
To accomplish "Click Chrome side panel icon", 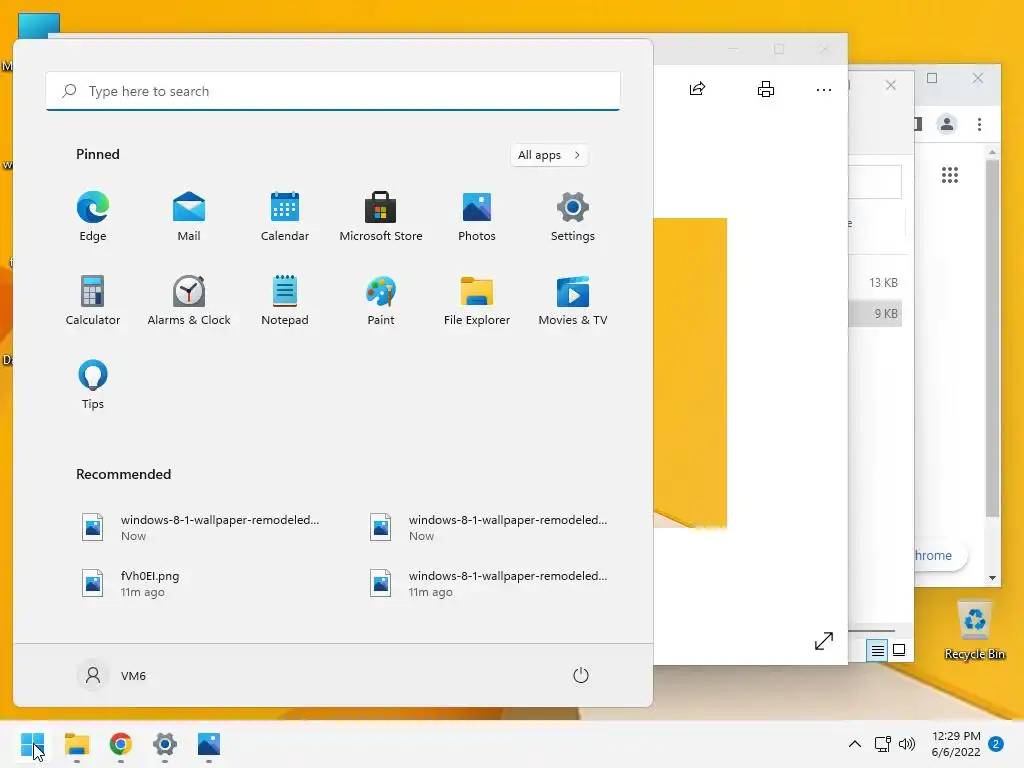I will pos(918,124).
